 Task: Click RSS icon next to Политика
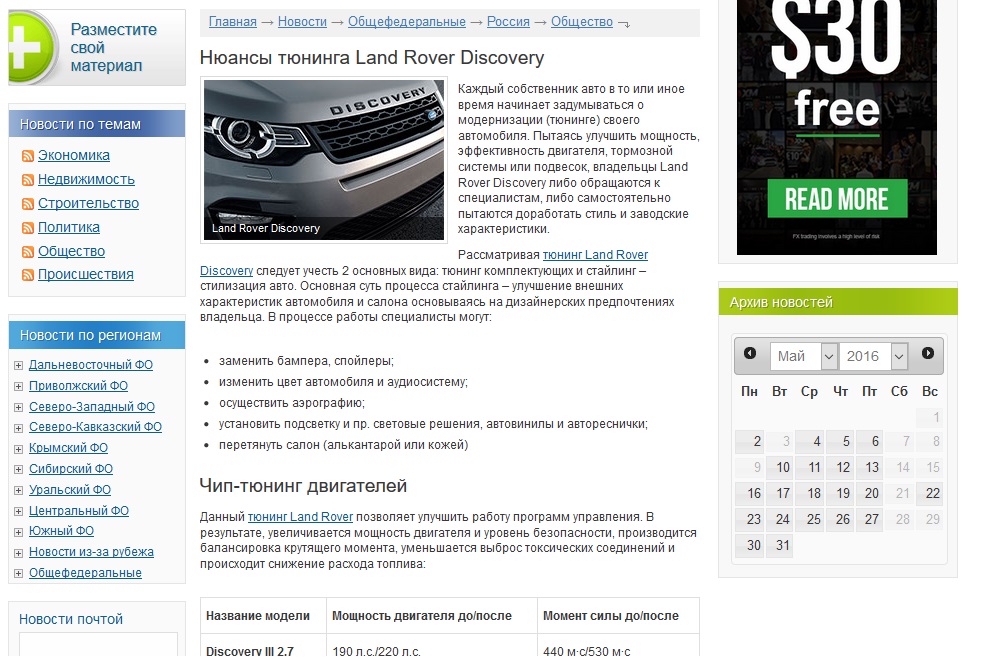(28, 228)
